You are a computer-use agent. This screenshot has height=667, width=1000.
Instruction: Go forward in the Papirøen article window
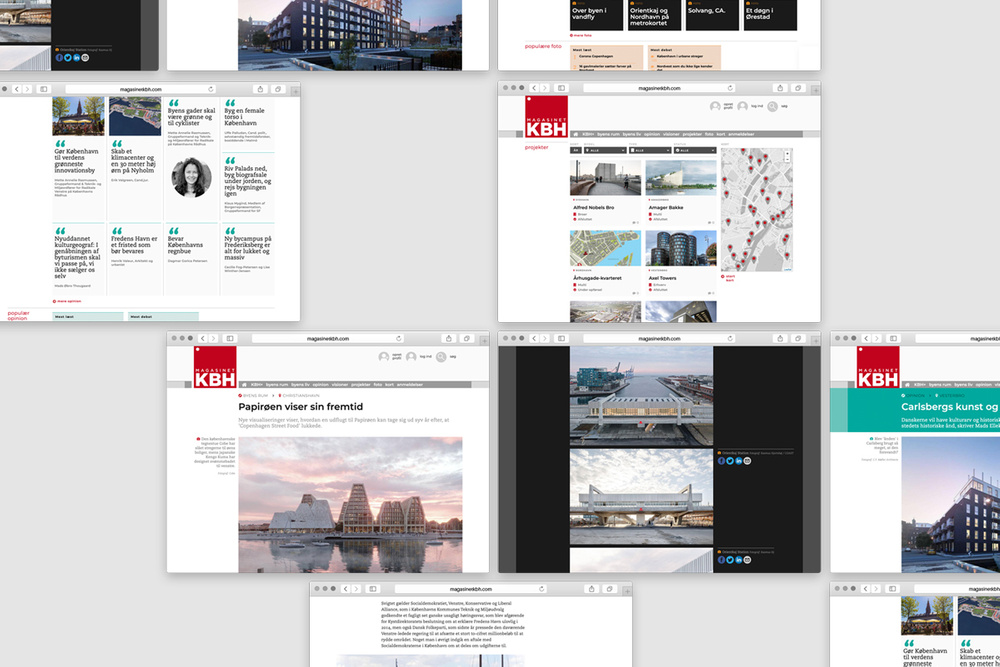pos(214,339)
